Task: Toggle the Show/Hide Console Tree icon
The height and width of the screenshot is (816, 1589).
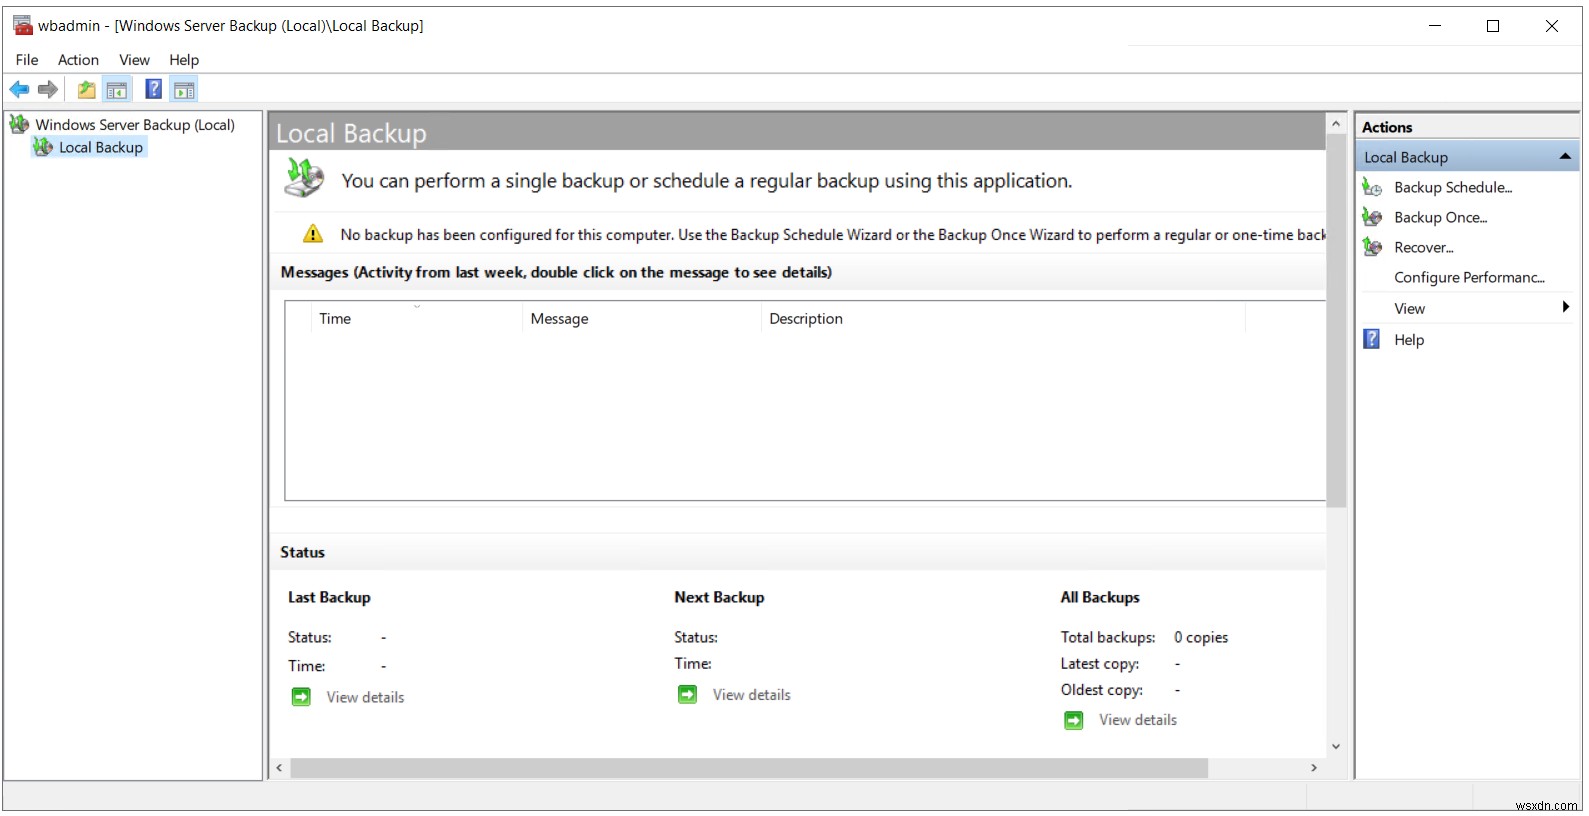Action: tap(117, 90)
